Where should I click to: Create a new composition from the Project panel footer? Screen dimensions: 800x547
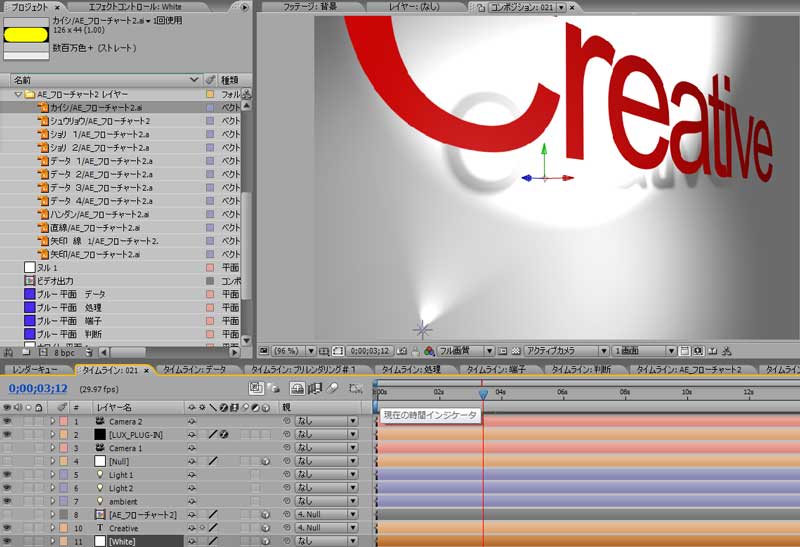tap(43, 352)
